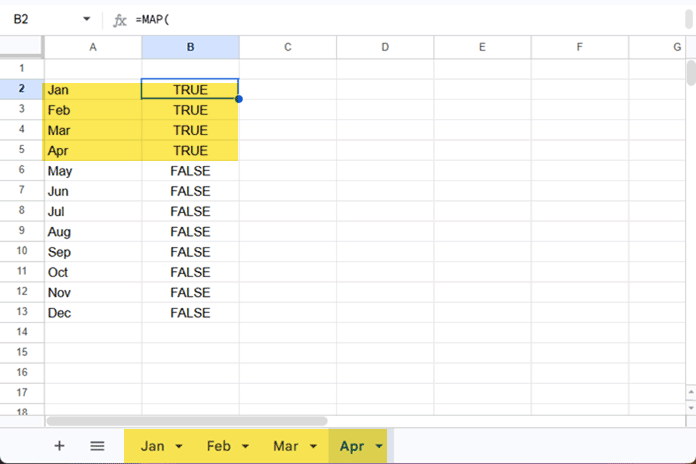696x464 pixels.
Task: Select FALSE cell next to Nov
Action: pyautogui.click(x=190, y=293)
